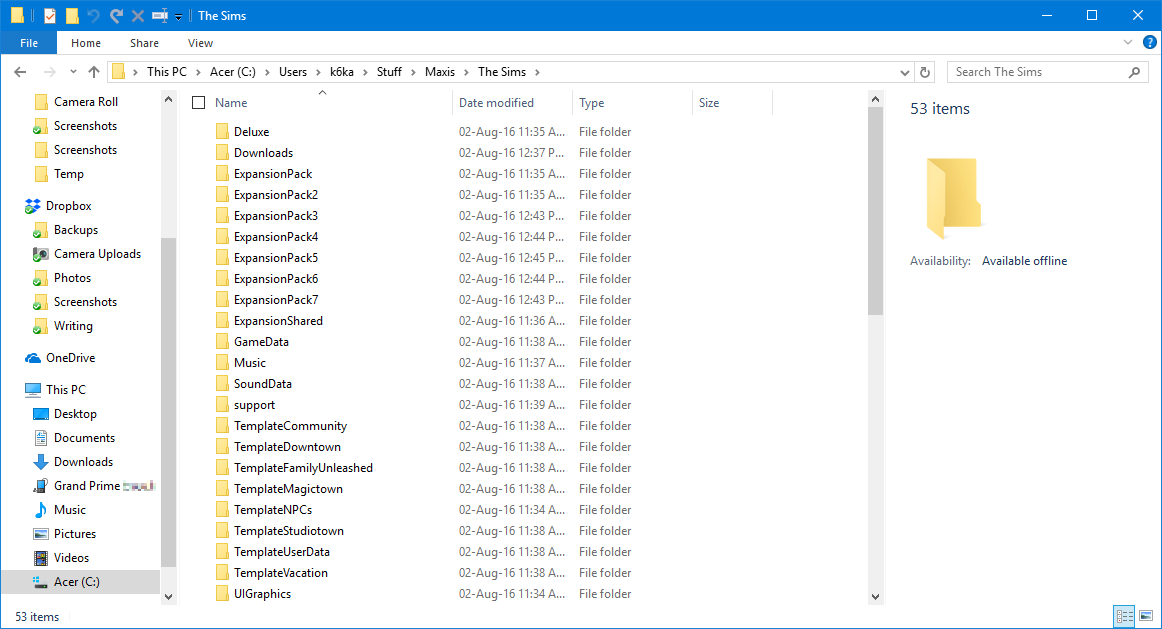Screen dimensions: 1162x629
Task: Select the GameData folder
Action: tap(261, 342)
